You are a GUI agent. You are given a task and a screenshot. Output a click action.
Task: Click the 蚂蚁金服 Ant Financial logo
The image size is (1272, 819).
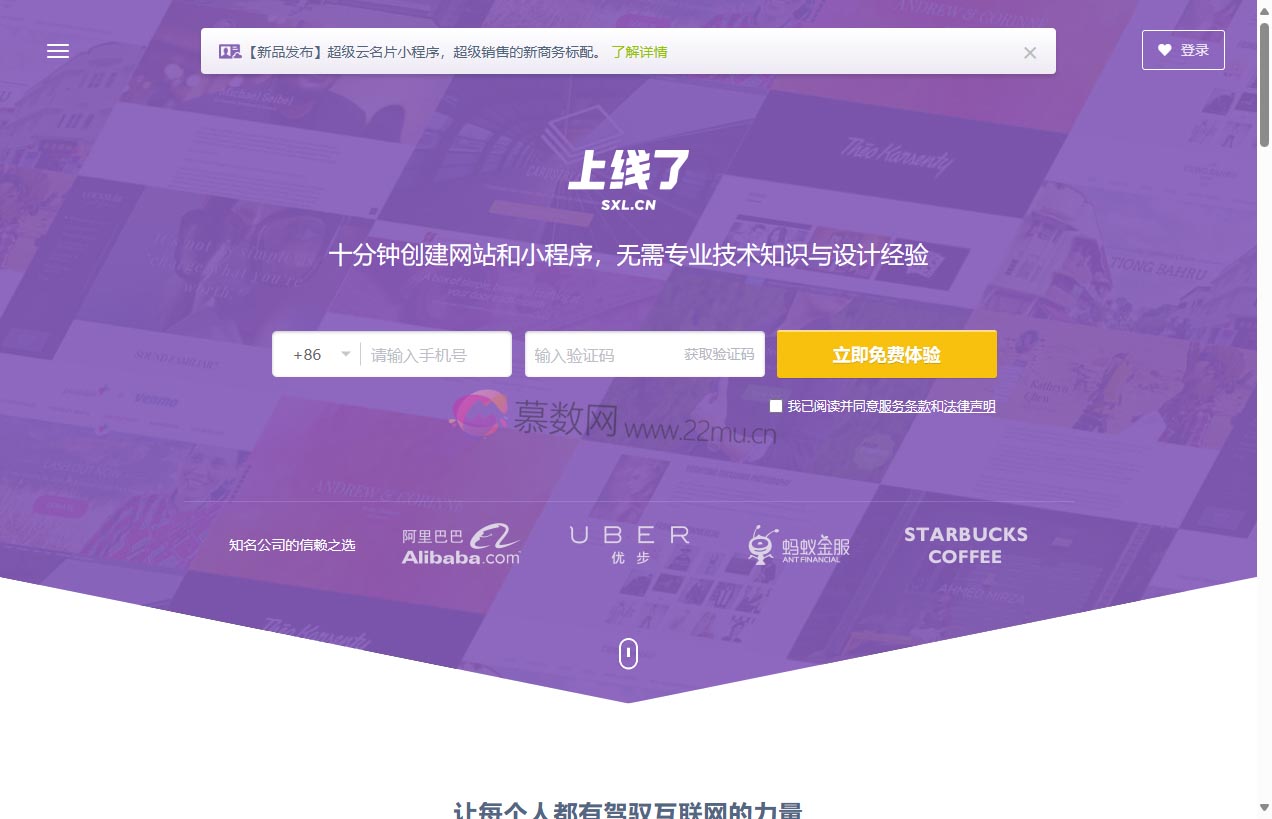[796, 544]
